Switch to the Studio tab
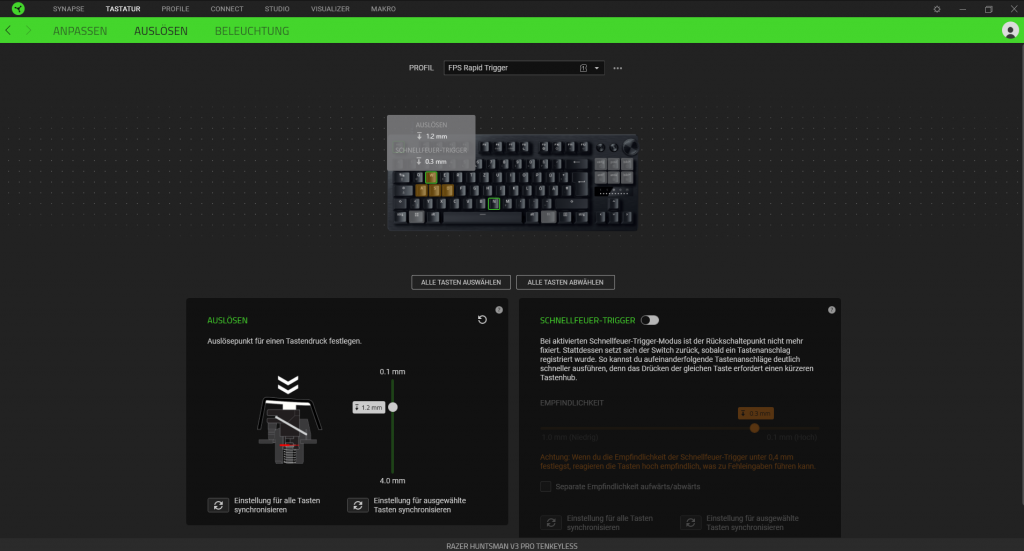 [x=277, y=9]
